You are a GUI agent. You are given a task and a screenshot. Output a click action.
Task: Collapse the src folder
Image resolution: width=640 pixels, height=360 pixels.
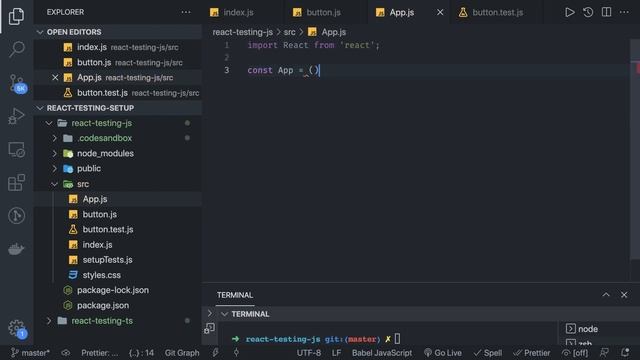point(118,184)
